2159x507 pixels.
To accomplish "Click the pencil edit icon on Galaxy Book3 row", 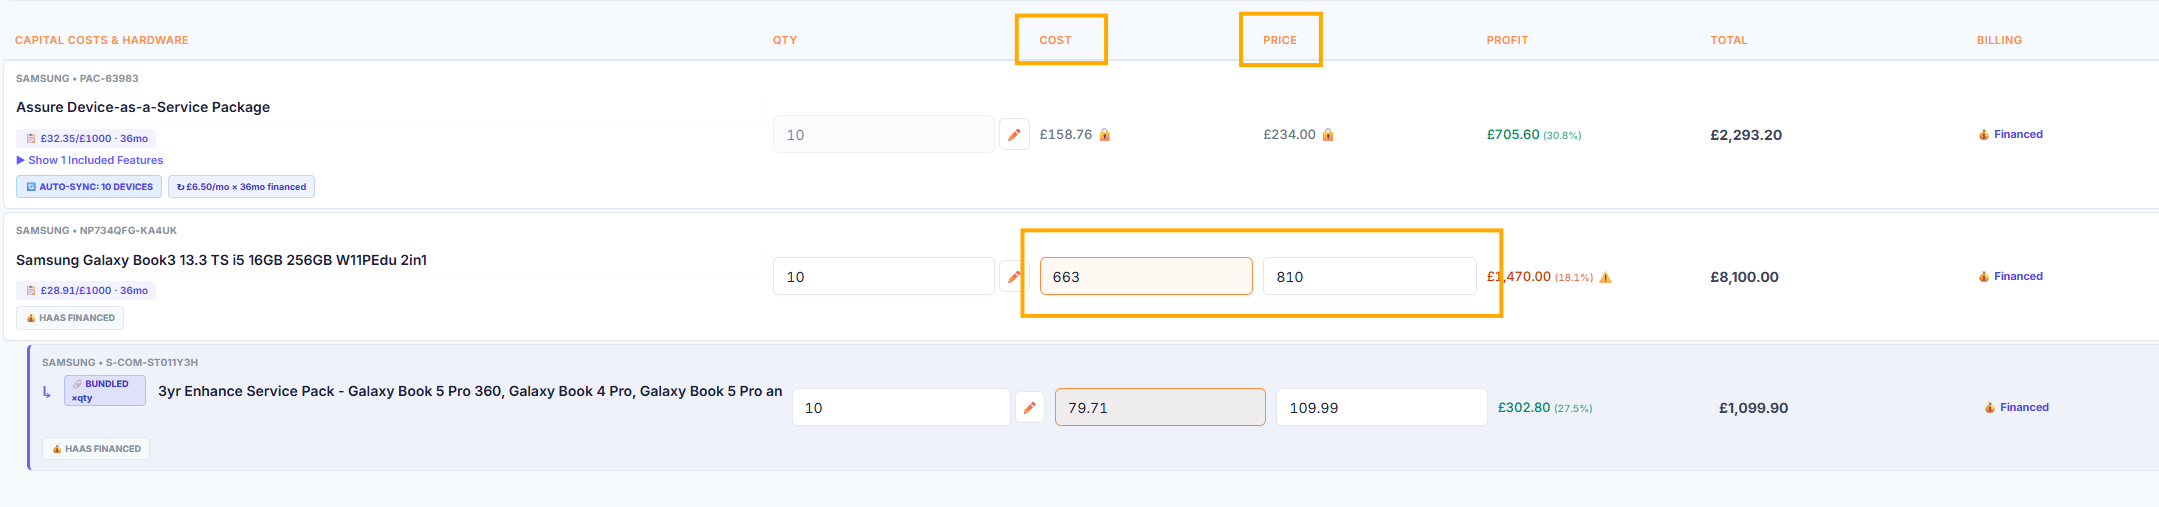I will [x=1013, y=276].
